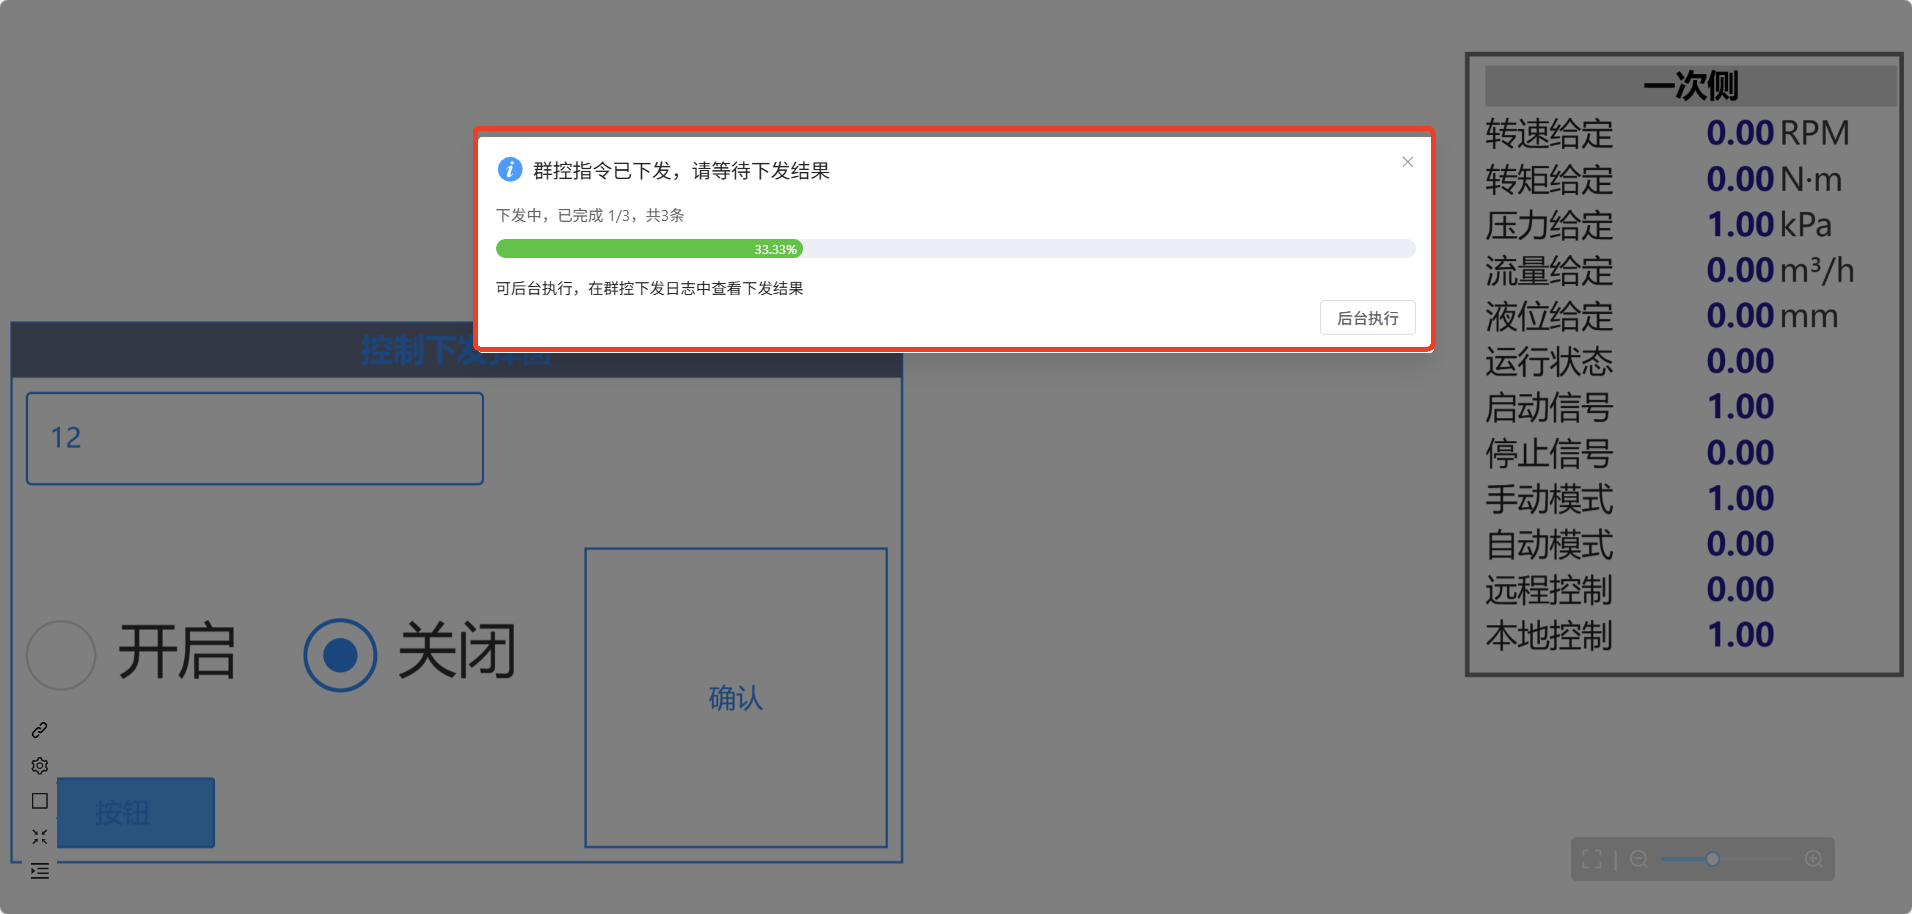This screenshot has width=1912, height=914.
Task: Click the blue info icon in dialog
Action: (x=510, y=170)
